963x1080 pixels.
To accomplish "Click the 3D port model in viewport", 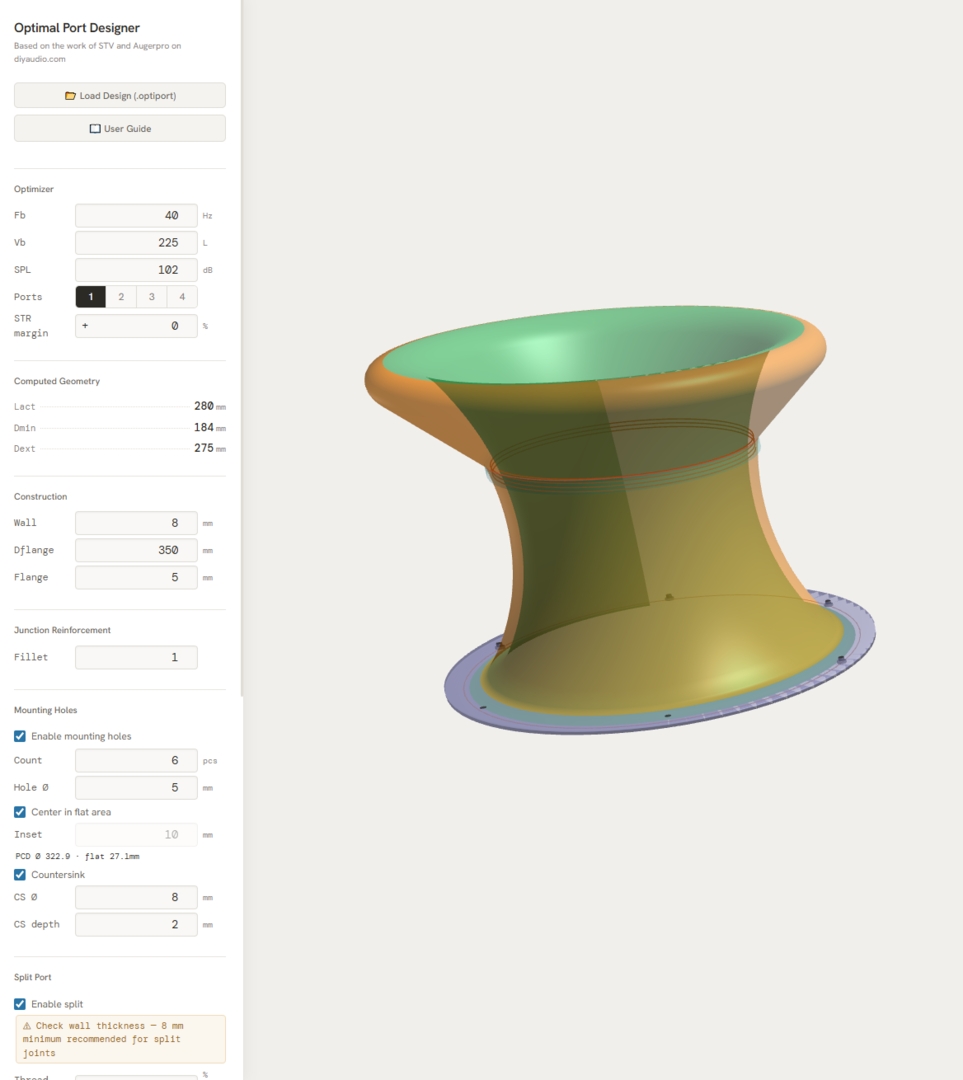I will pos(620,520).
